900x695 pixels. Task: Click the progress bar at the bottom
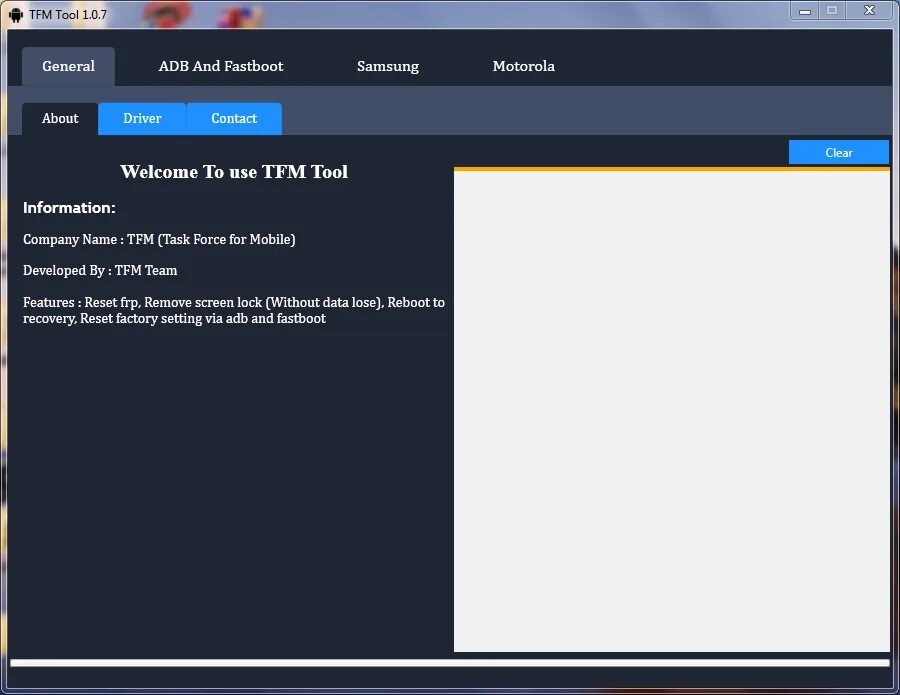pyautogui.click(x=450, y=663)
